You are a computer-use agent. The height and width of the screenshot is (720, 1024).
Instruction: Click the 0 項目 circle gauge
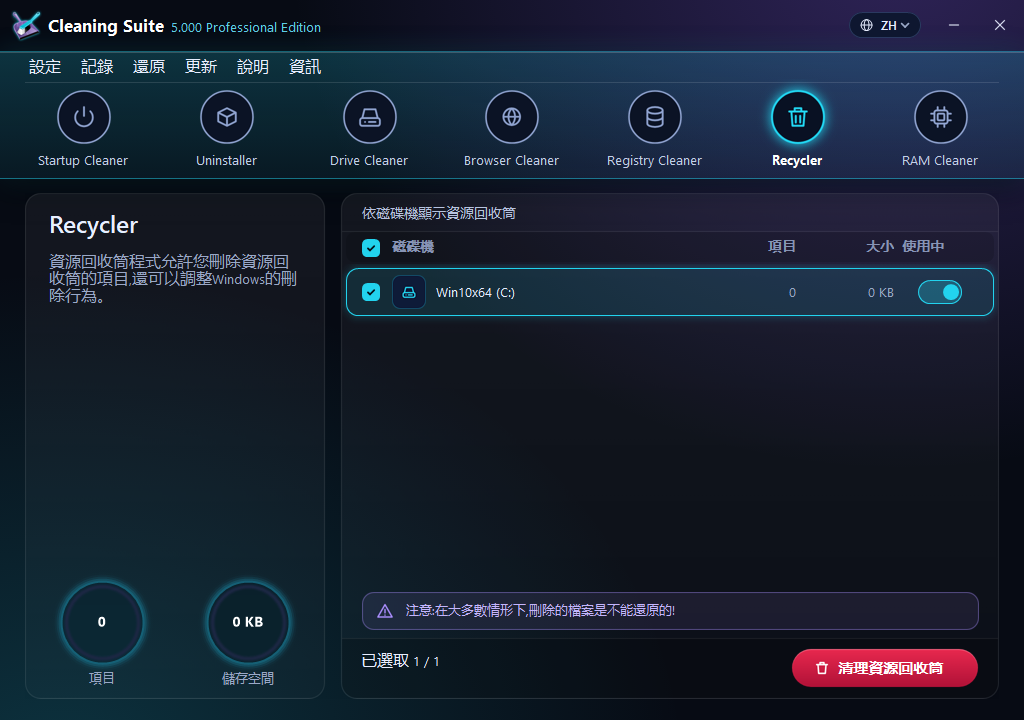point(102,622)
